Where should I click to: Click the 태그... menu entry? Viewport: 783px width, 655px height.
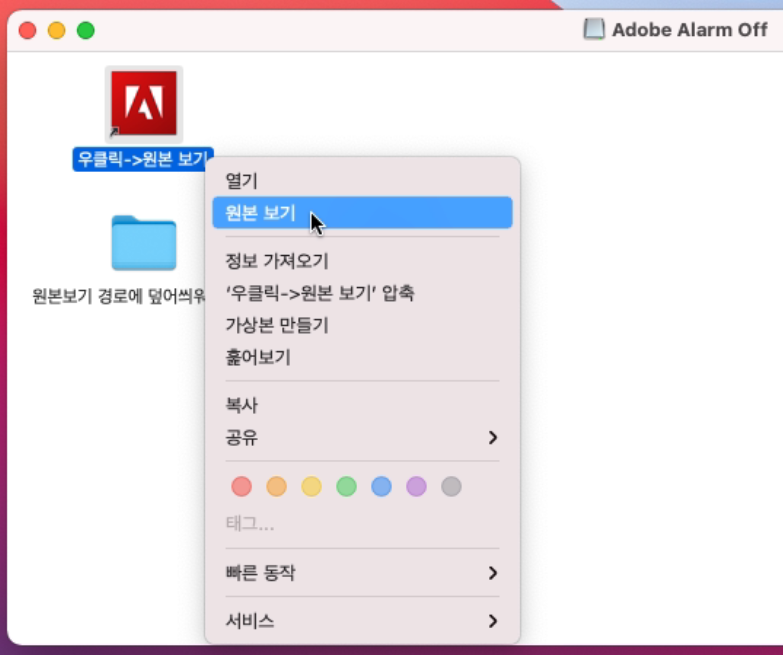coord(250,524)
